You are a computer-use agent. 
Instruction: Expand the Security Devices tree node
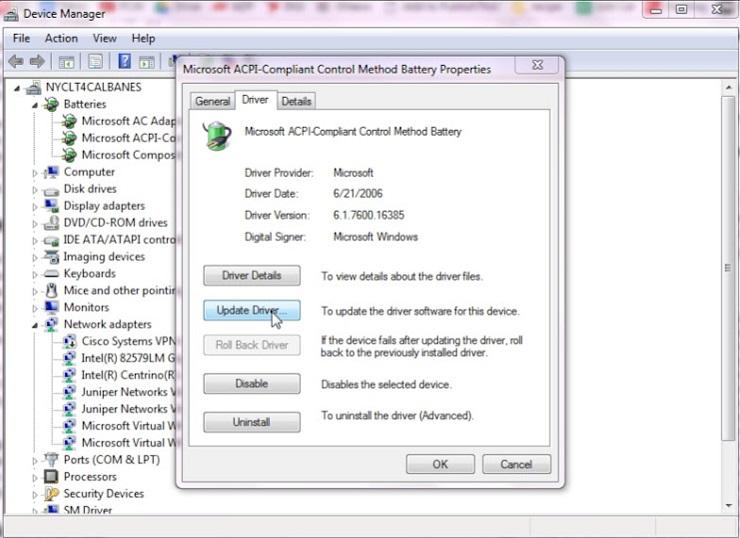coord(34,495)
